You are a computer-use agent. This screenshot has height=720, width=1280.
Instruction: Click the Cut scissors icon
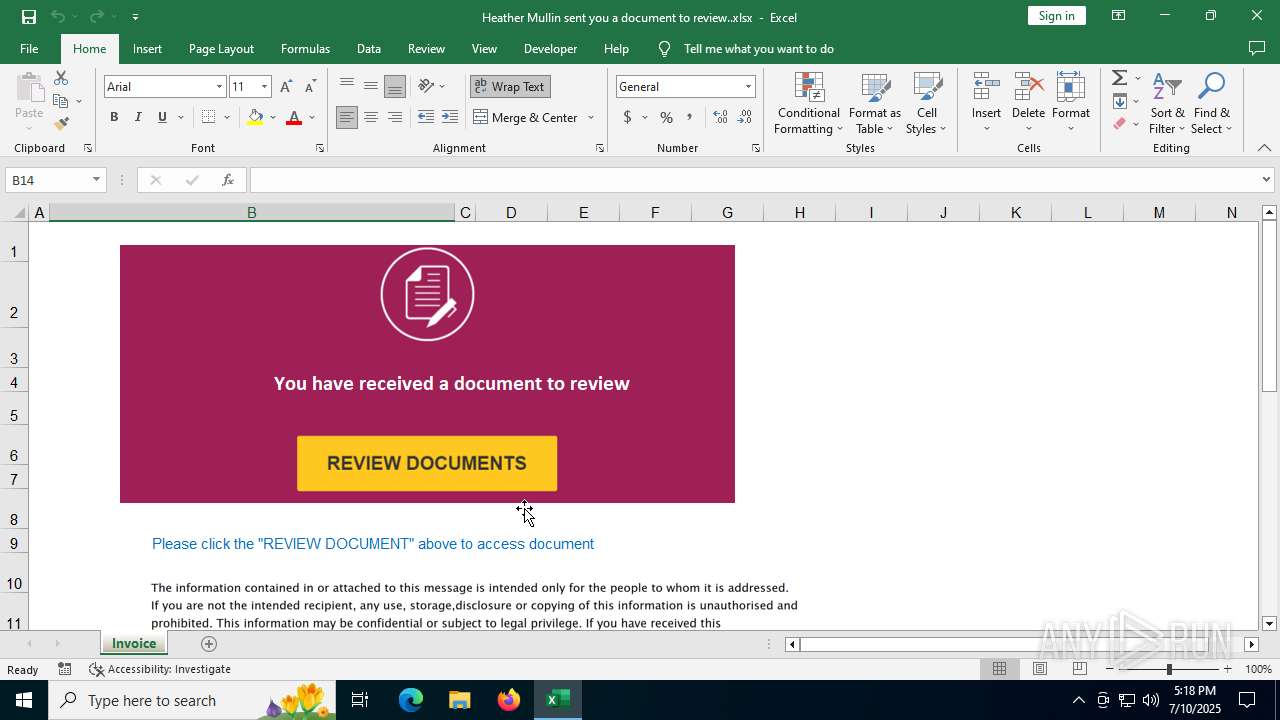click(61, 78)
